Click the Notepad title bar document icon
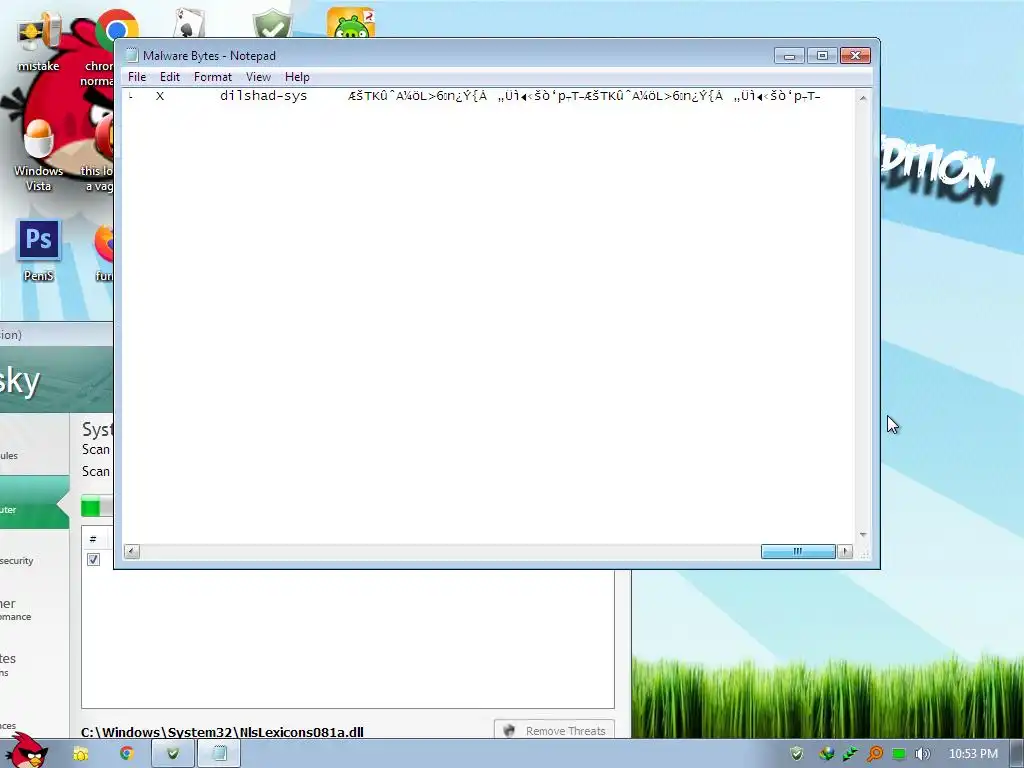Image resolution: width=1024 pixels, height=768 pixels. pyautogui.click(x=132, y=56)
